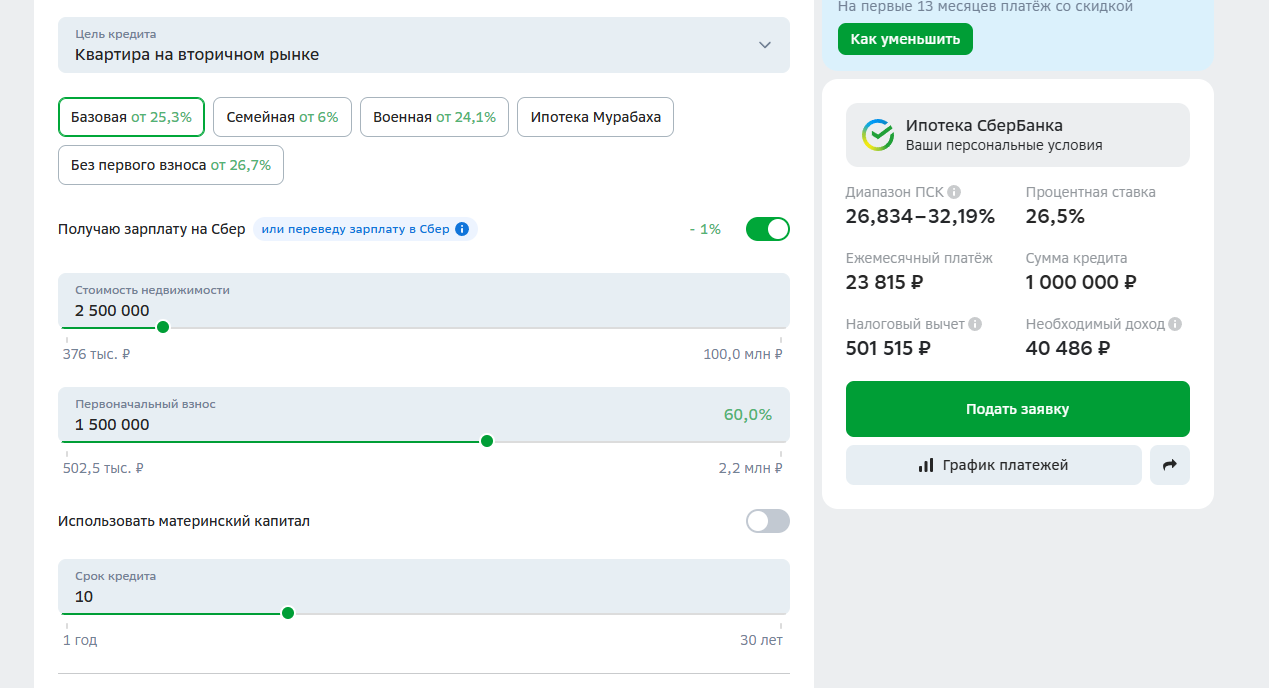1269x688 pixels.
Task: Open the Цель кредита dropdown
Action: [x=424, y=45]
